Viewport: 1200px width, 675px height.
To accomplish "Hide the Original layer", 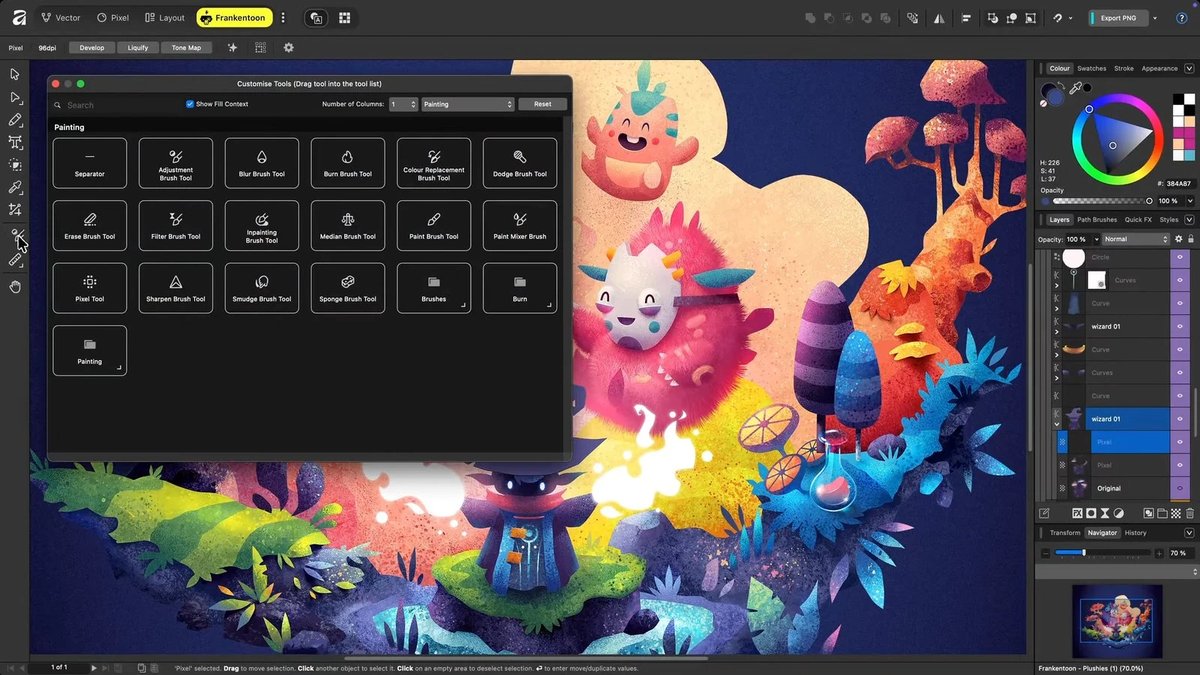I will pyautogui.click(x=1180, y=488).
